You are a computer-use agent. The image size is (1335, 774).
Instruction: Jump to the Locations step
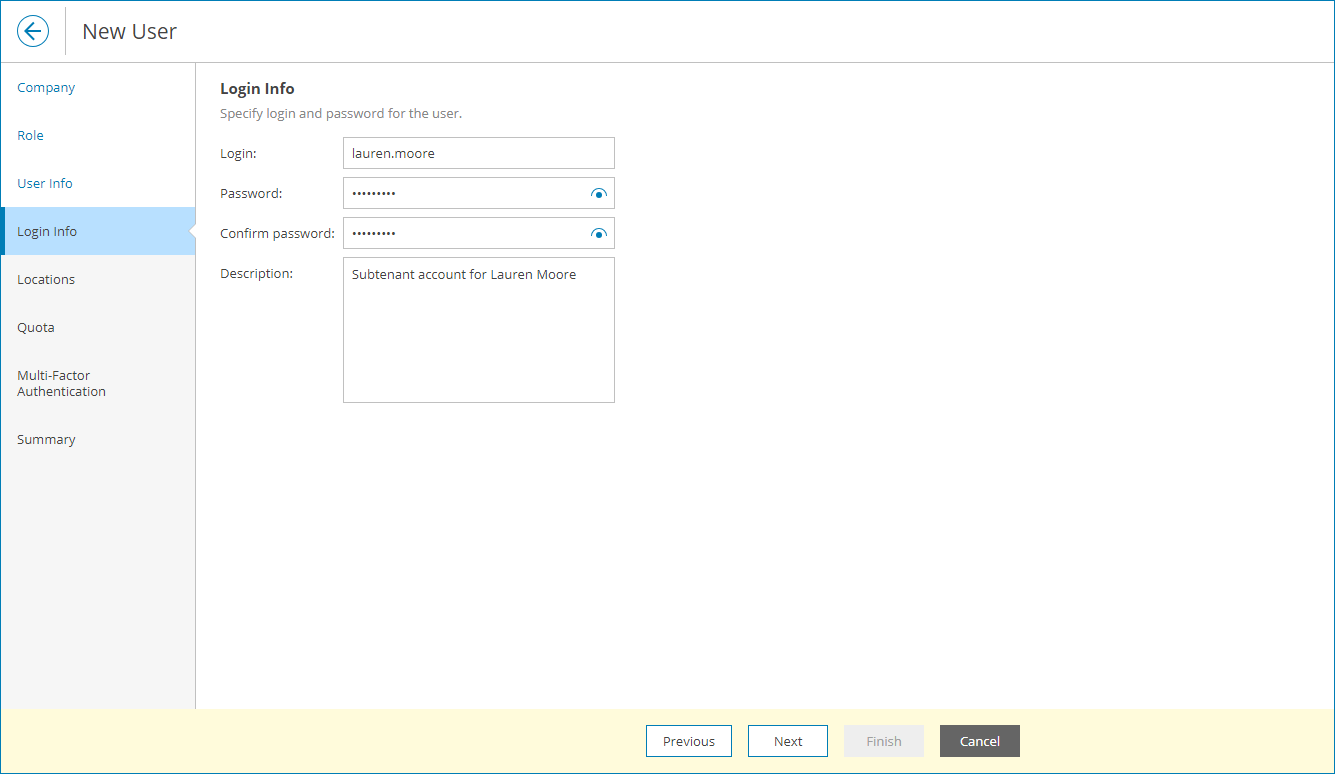point(45,279)
